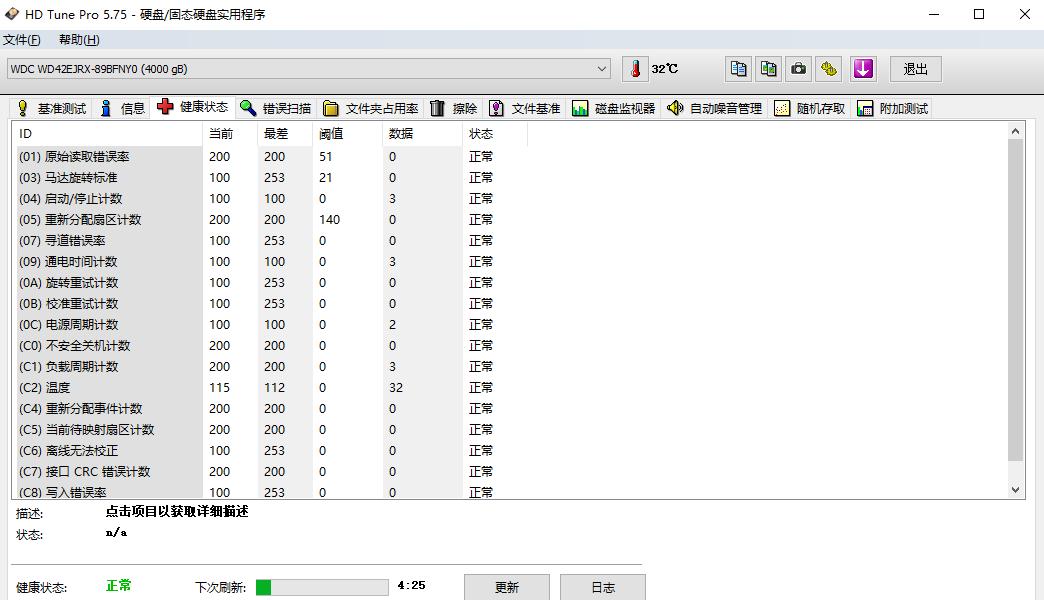
Task: Click the 更新 update button
Action: (507, 587)
